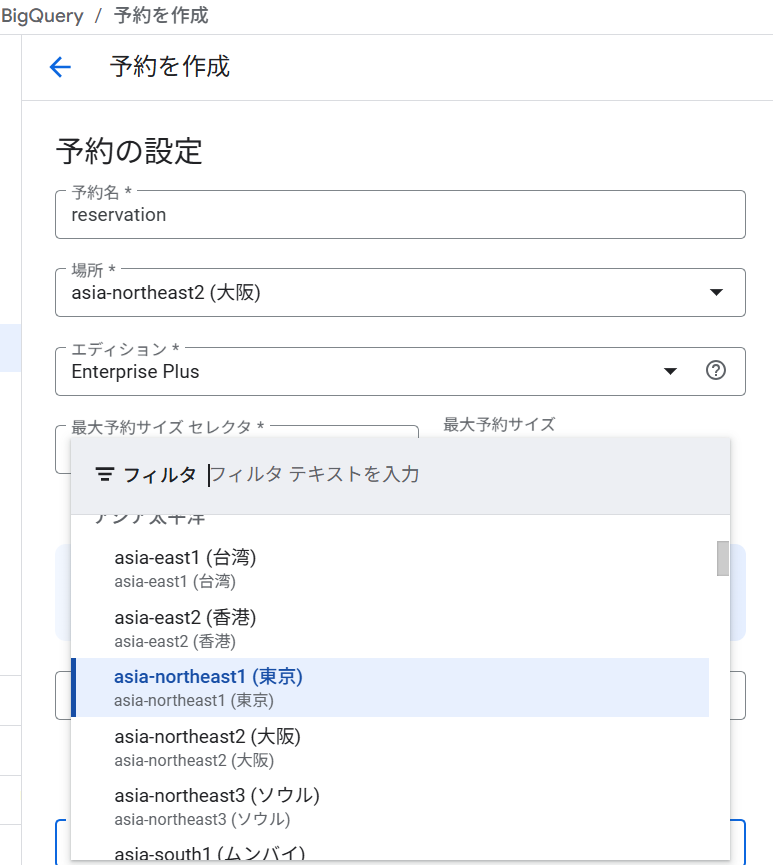The width and height of the screenshot is (773, 865).
Task: Expand the エディション dropdown arrow
Action: coord(670,371)
